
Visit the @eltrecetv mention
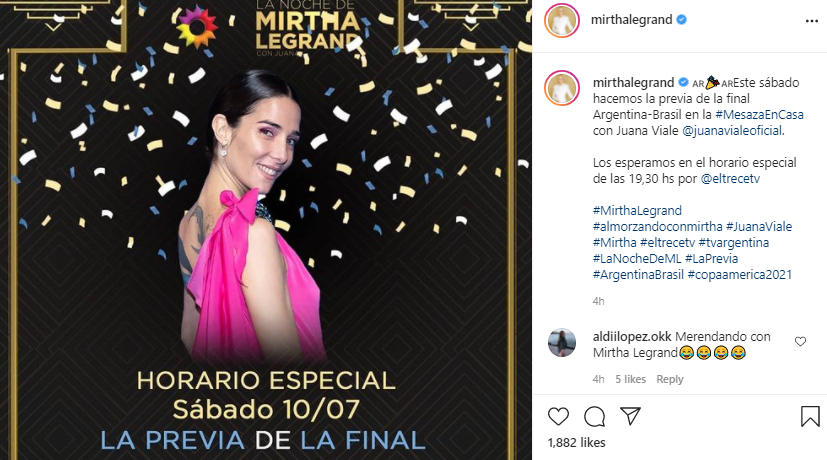[x=730, y=178]
